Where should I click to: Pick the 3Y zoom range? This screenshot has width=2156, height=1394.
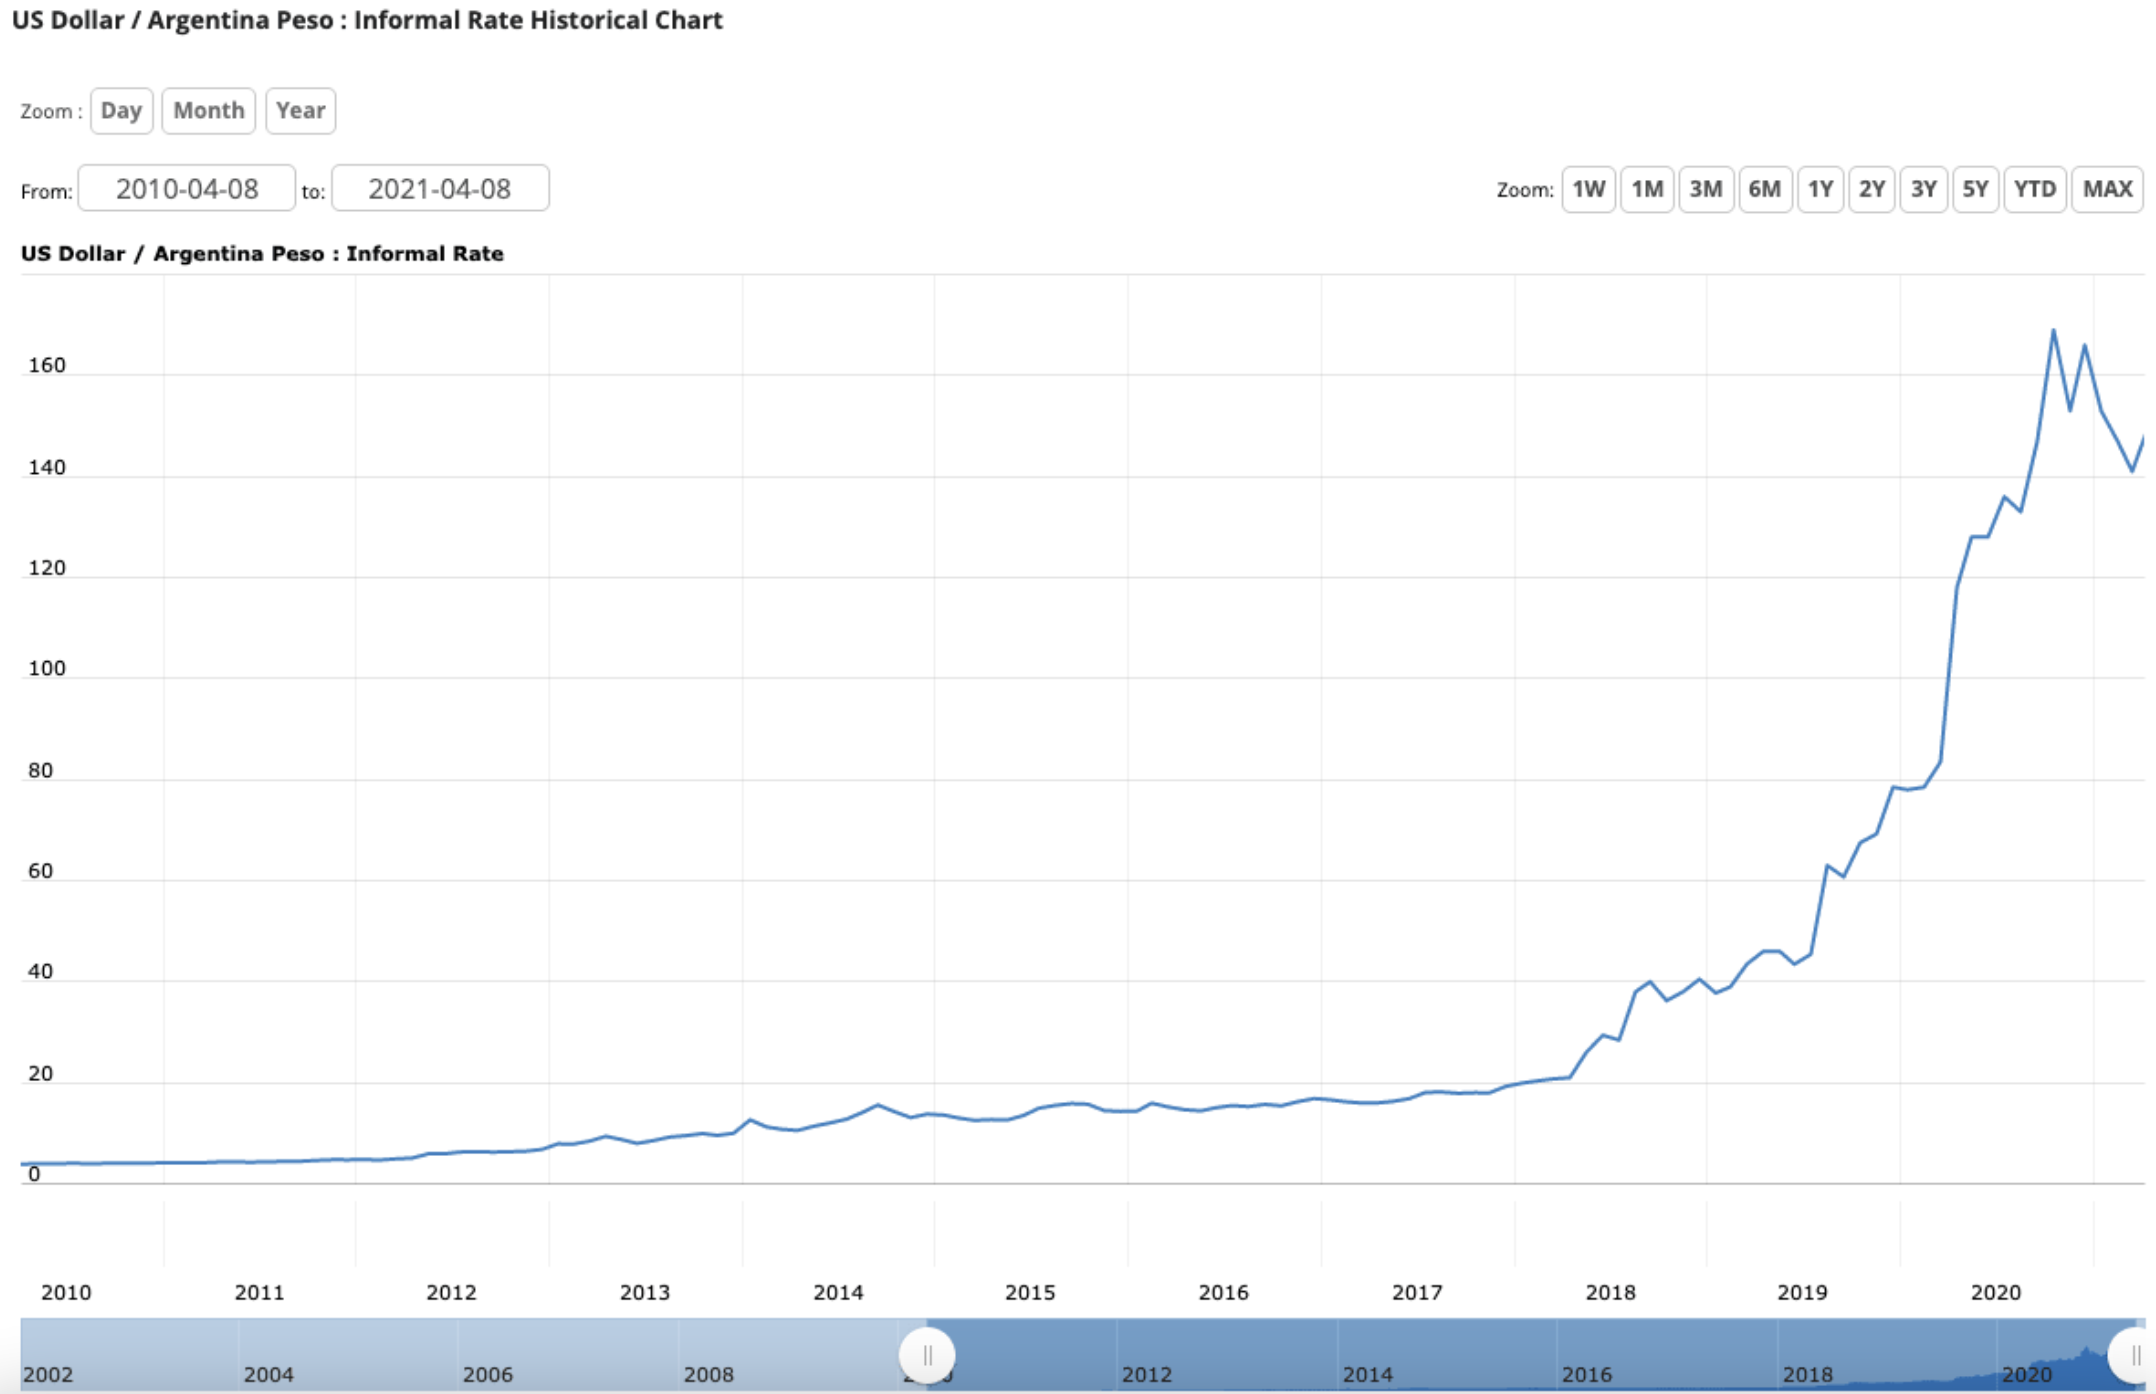click(x=1923, y=189)
